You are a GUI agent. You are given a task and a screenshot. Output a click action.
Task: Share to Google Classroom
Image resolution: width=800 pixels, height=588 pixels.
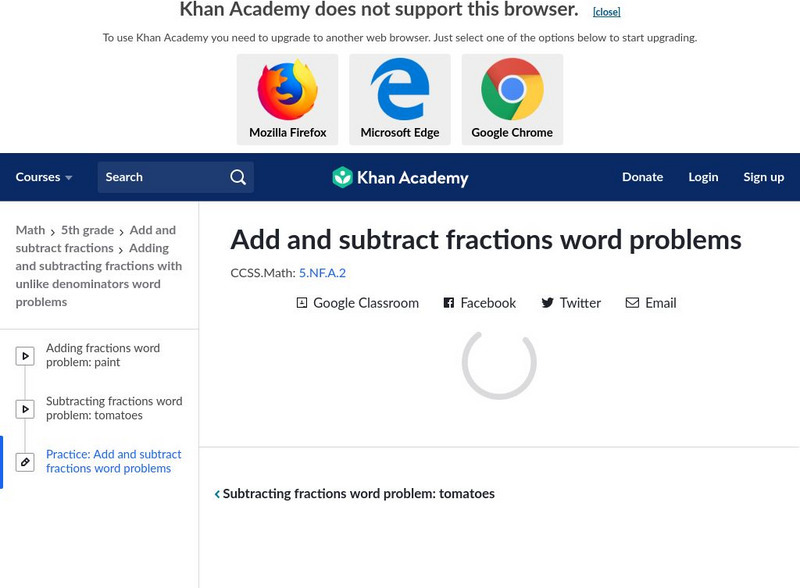click(x=357, y=303)
